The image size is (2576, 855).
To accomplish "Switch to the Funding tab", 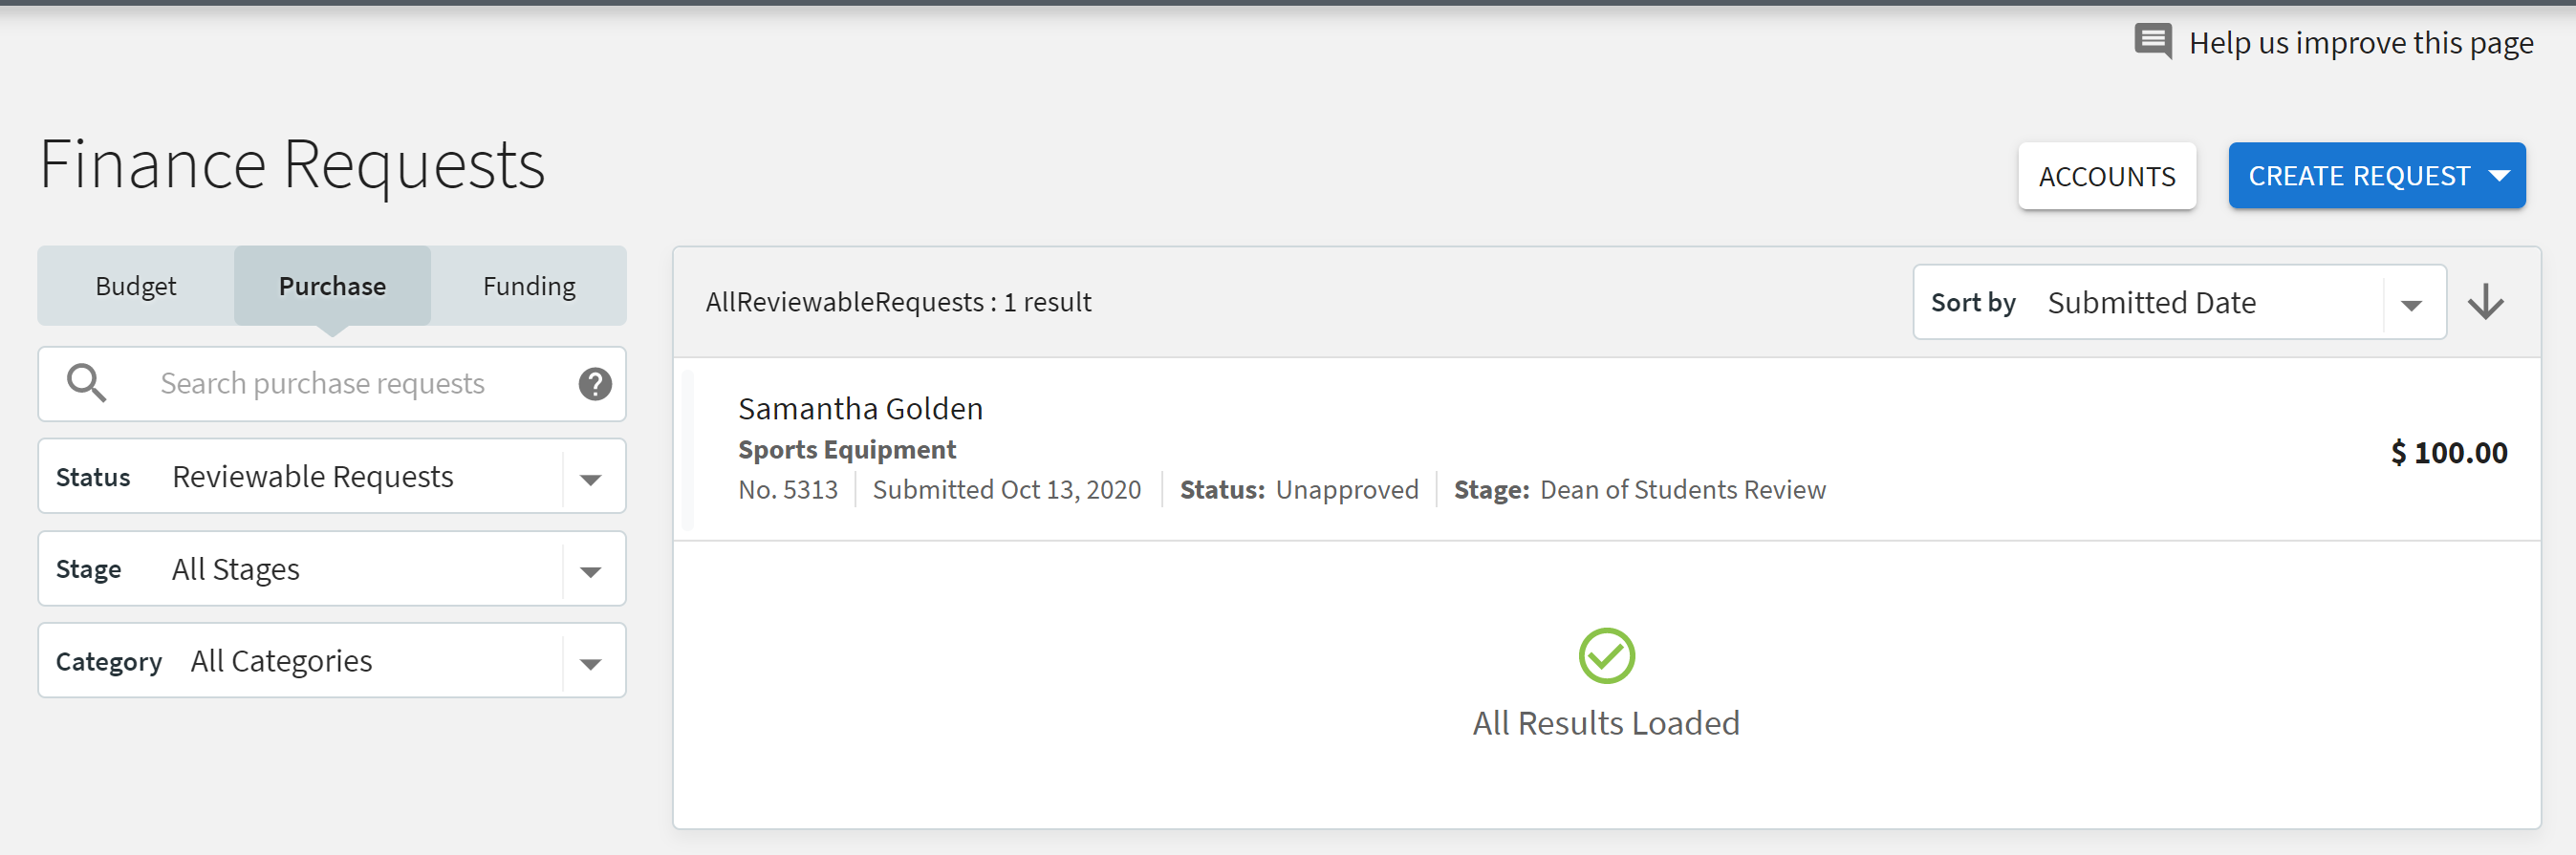I will (x=529, y=286).
